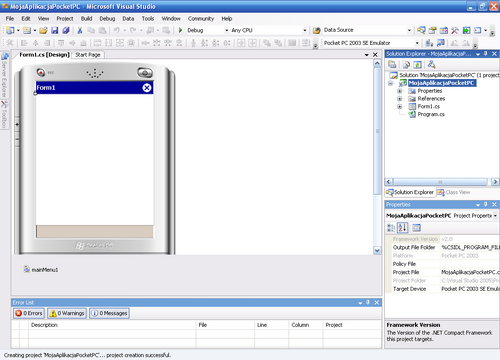500x360 pixels.
Task: Select Alphabetical sort in Properties panel
Action: pos(403,228)
